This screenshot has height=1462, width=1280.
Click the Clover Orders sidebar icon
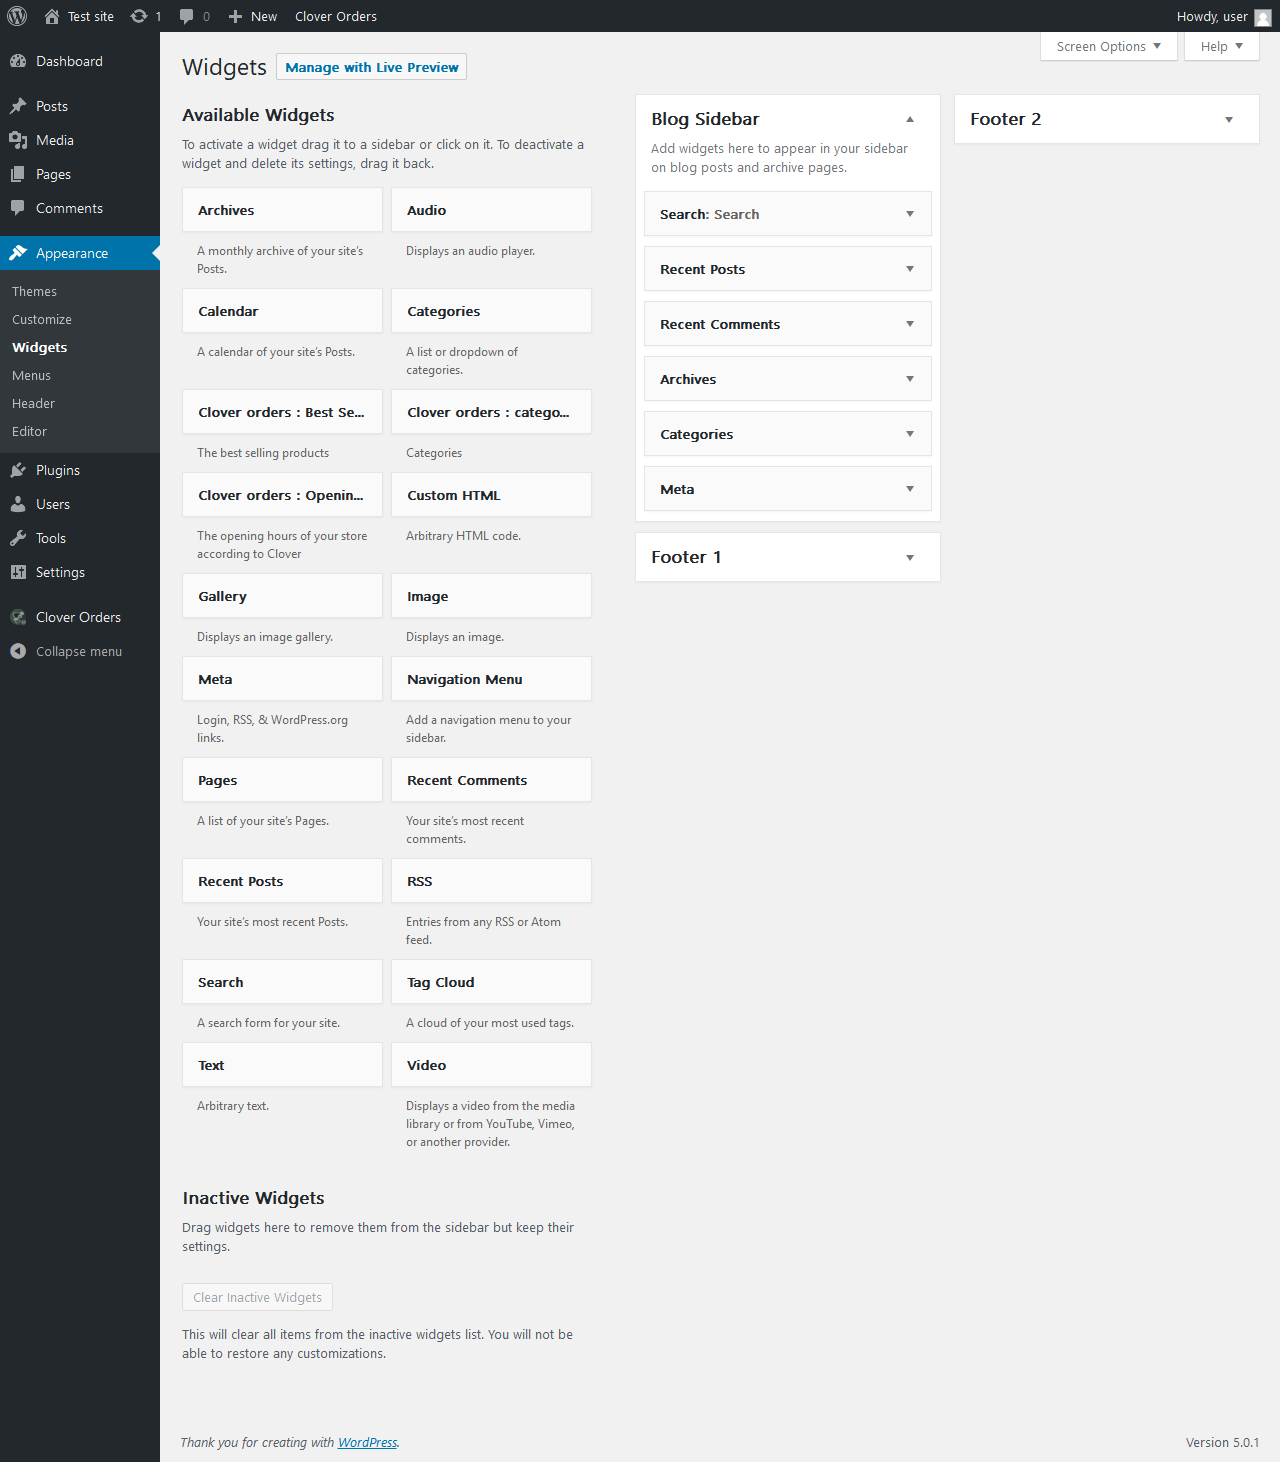[x=18, y=617]
